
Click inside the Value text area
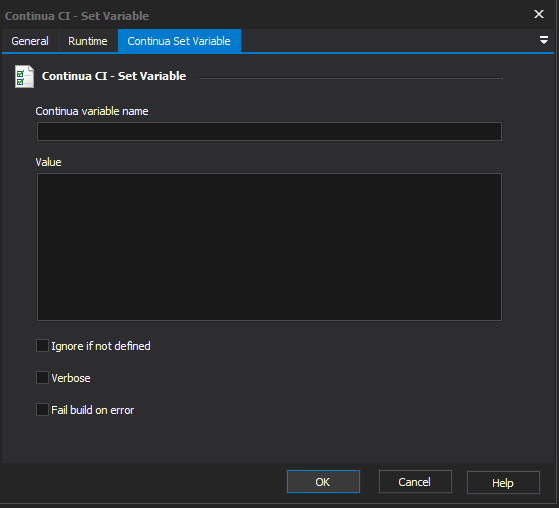[269, 247]
